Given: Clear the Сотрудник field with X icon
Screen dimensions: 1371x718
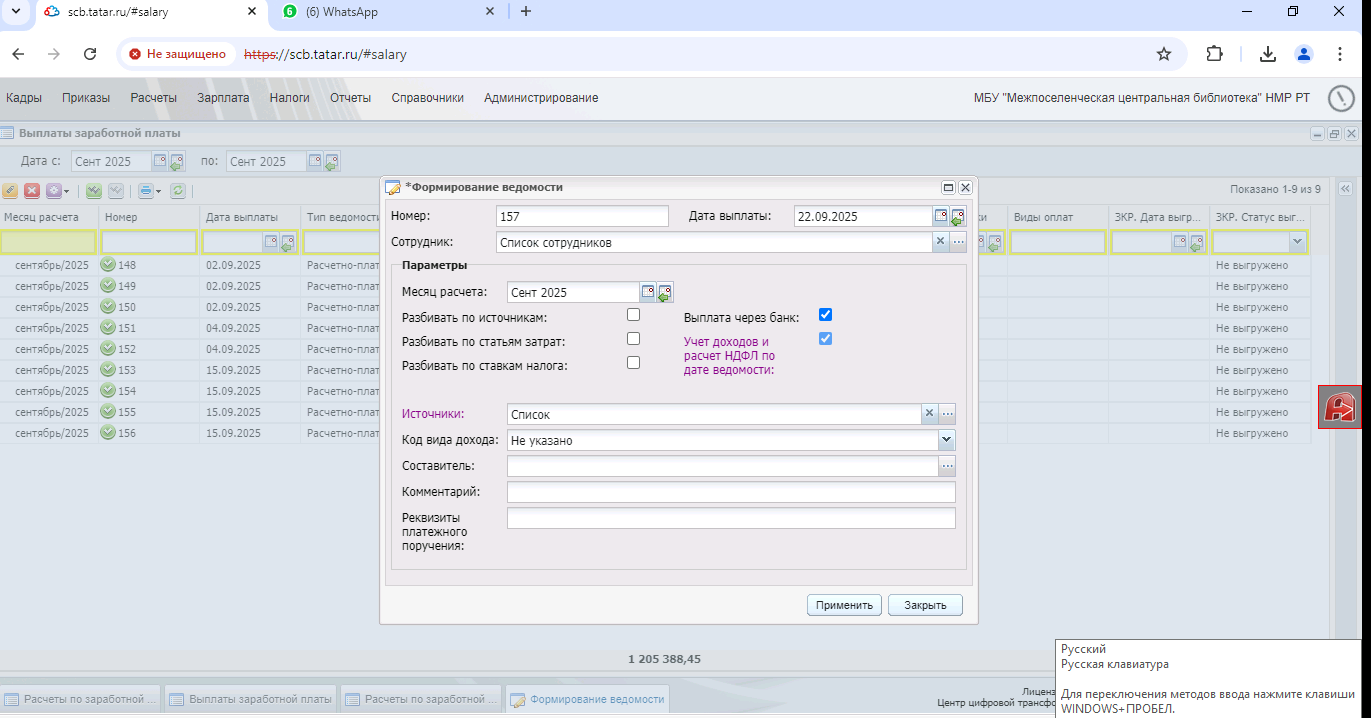Looking at the screenshot, I should (x=940, y=242).
